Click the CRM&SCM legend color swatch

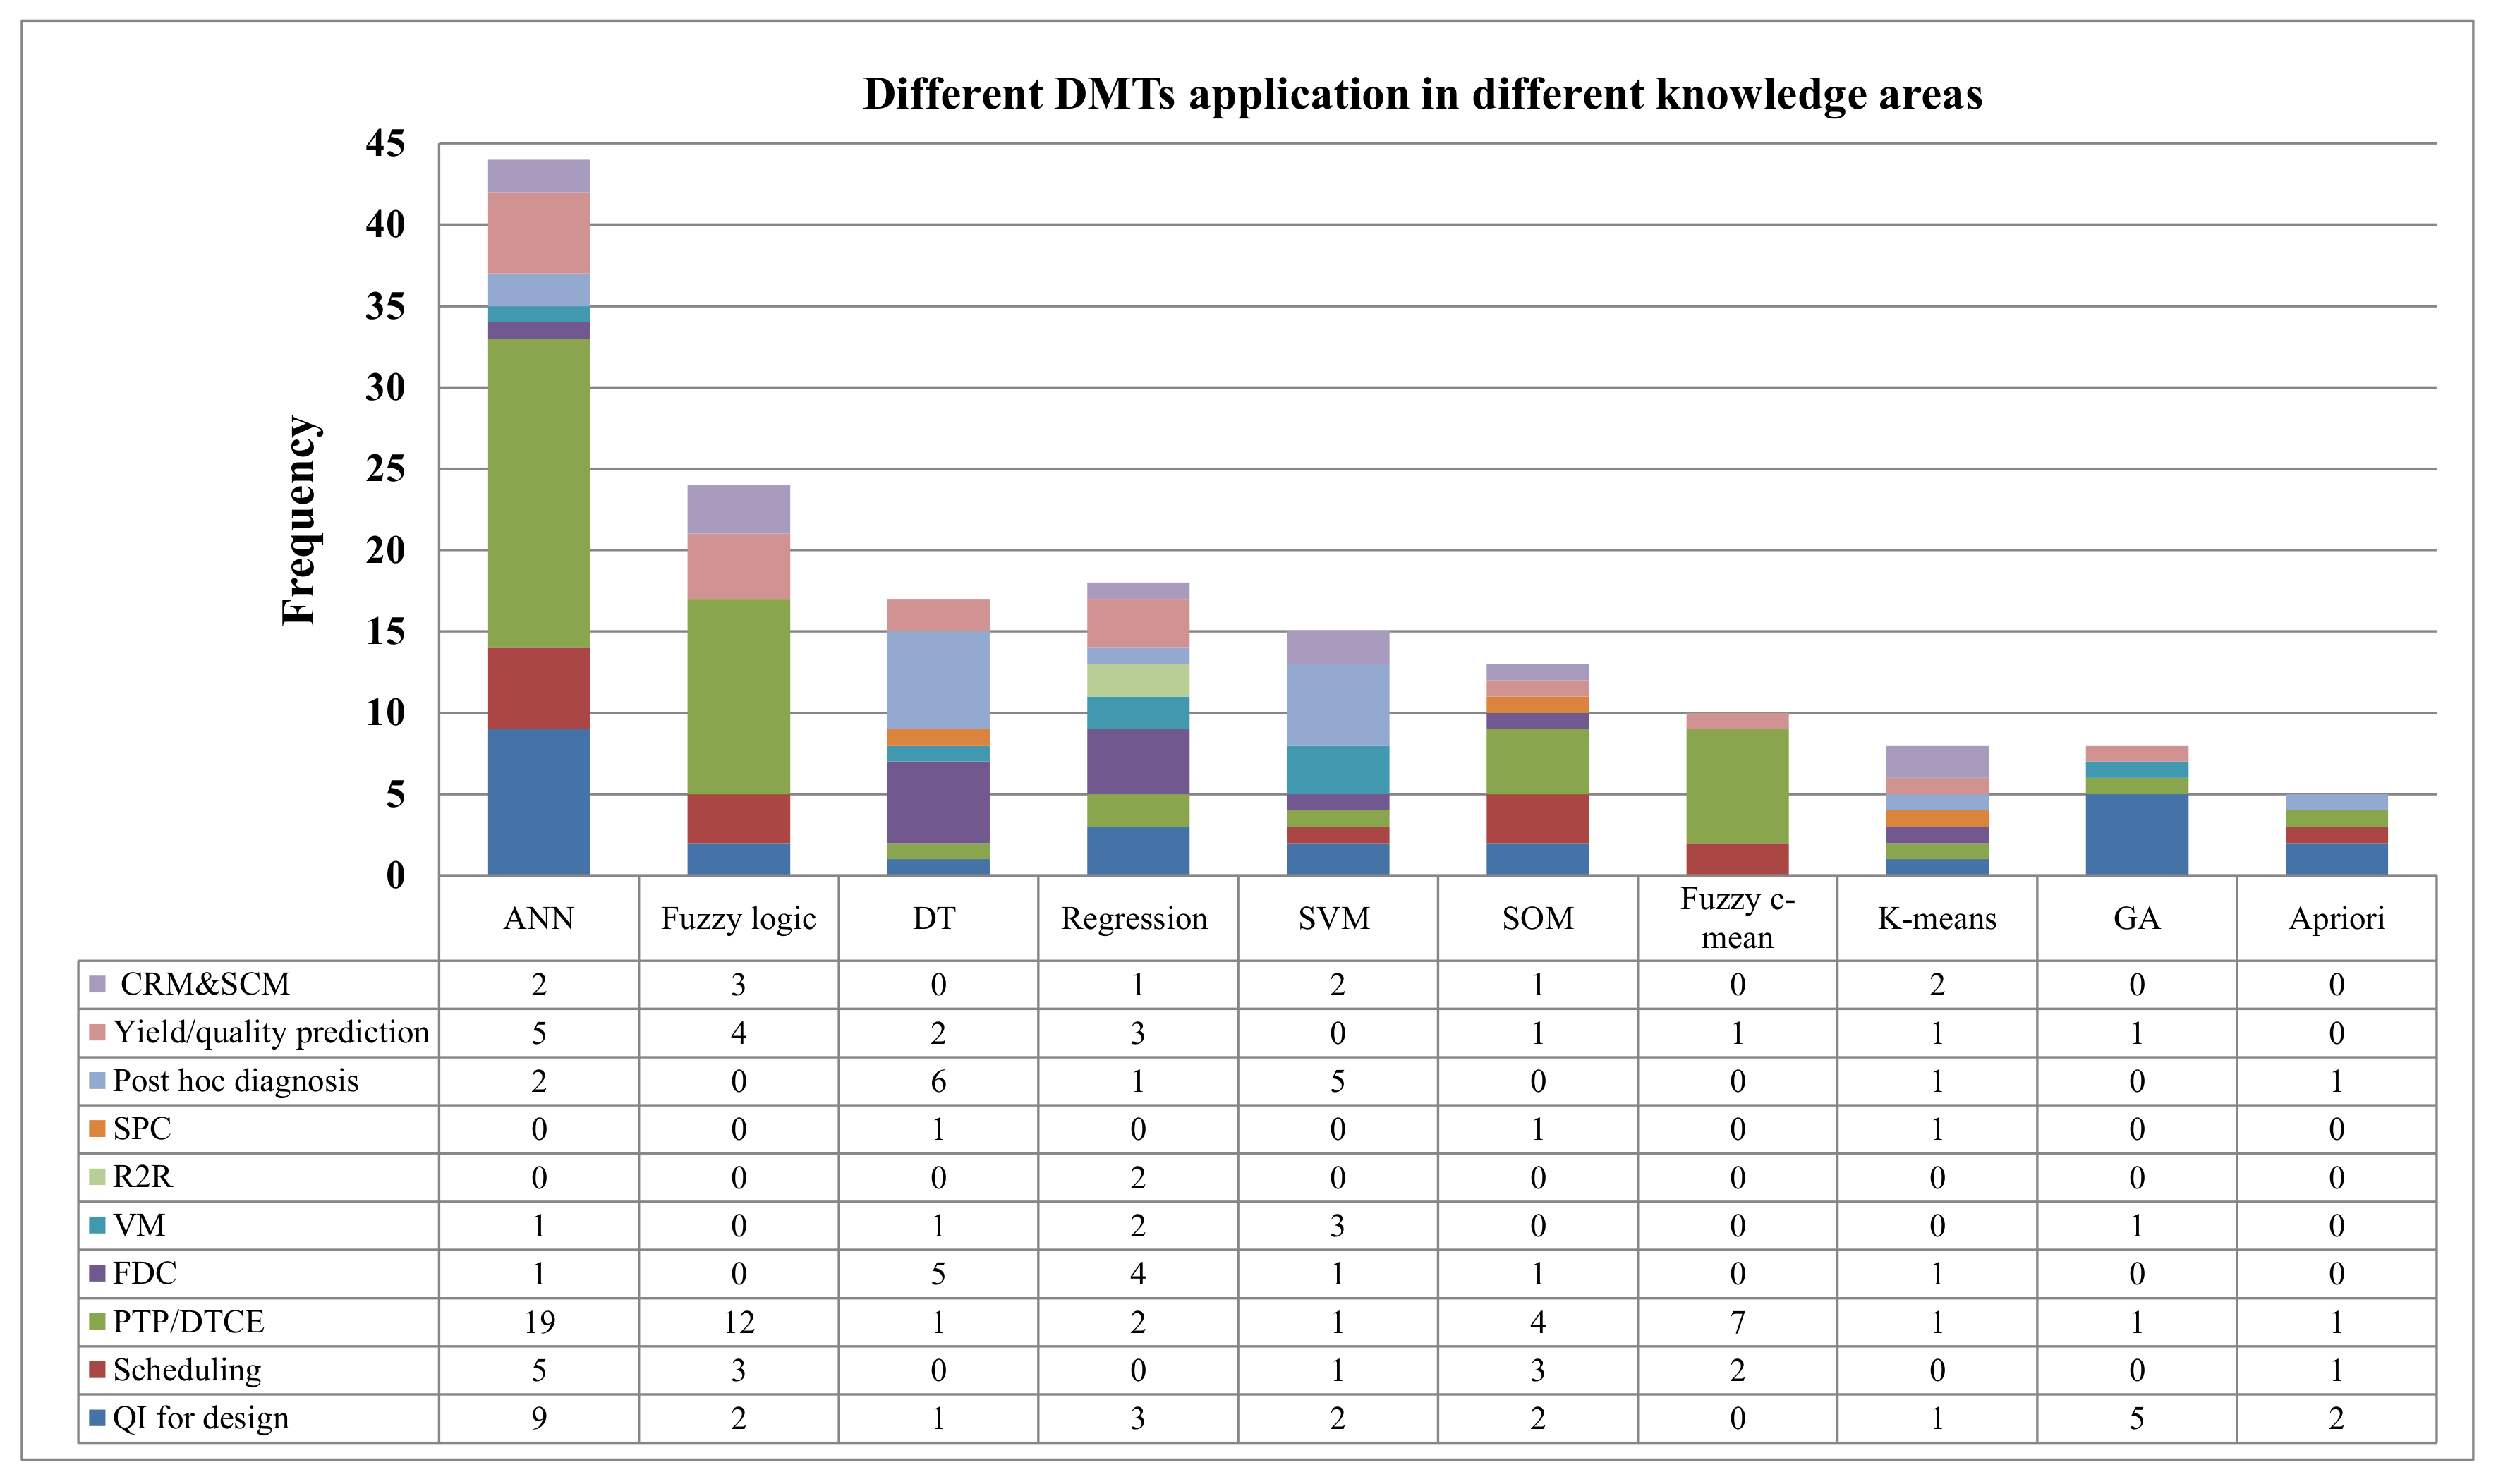pos(97,984)
